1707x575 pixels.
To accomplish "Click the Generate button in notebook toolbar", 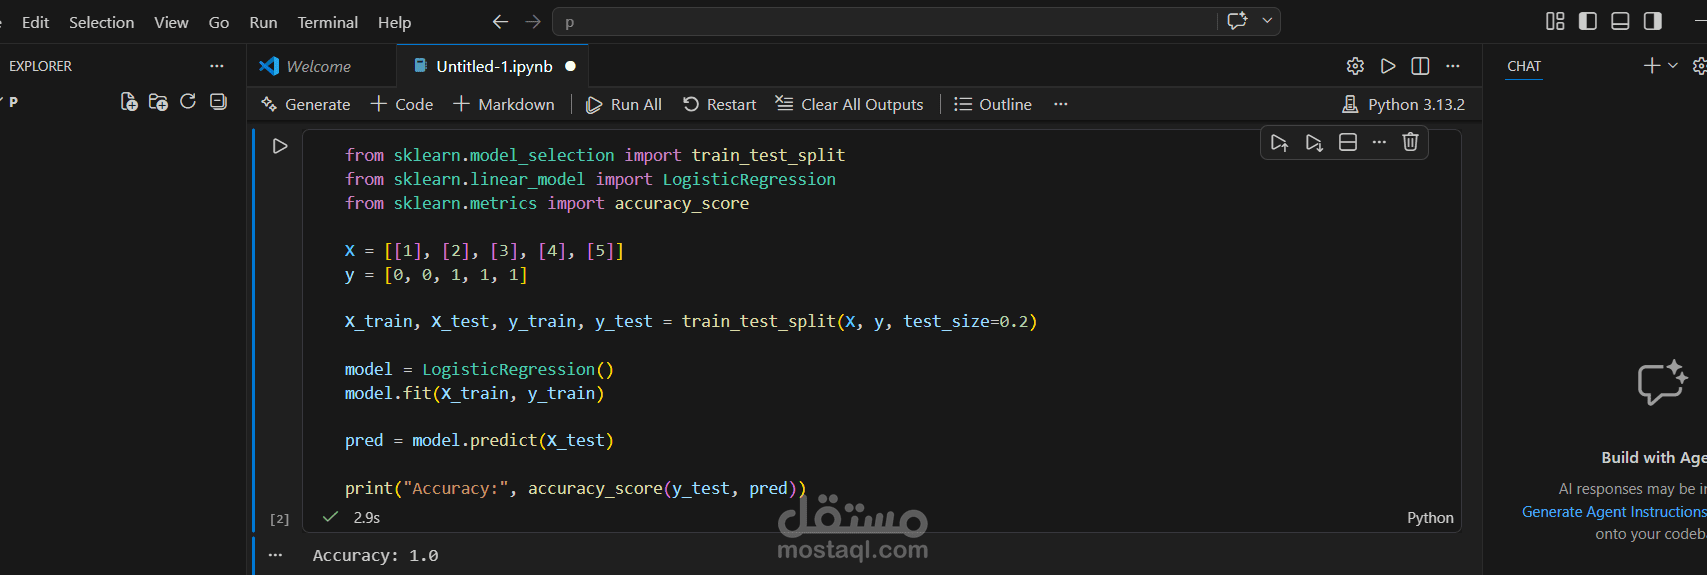I will click(x=306, y=104).
